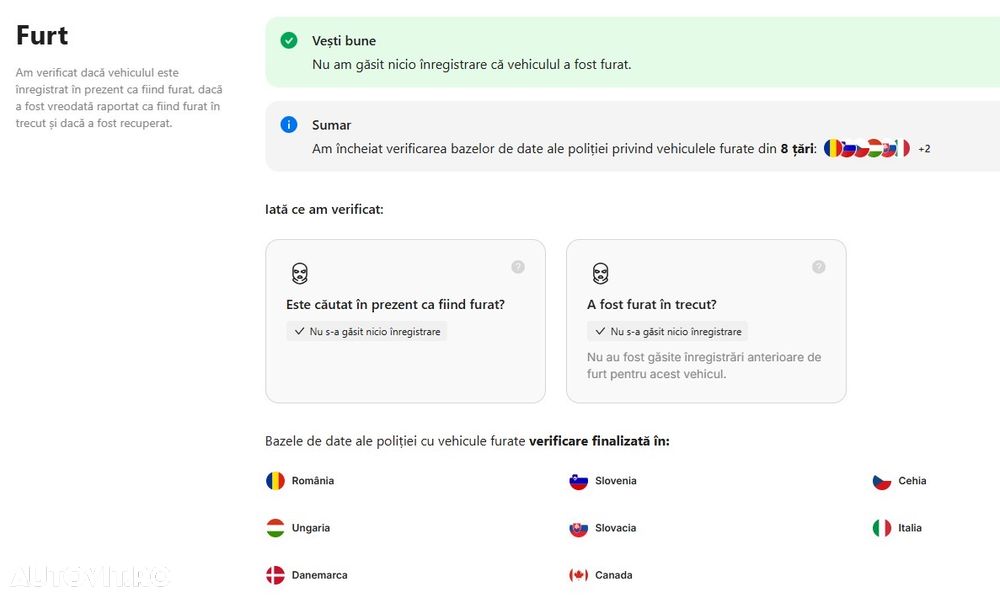Click the Slovacia flag icon

pyautogui.click(x=578, y=528)
